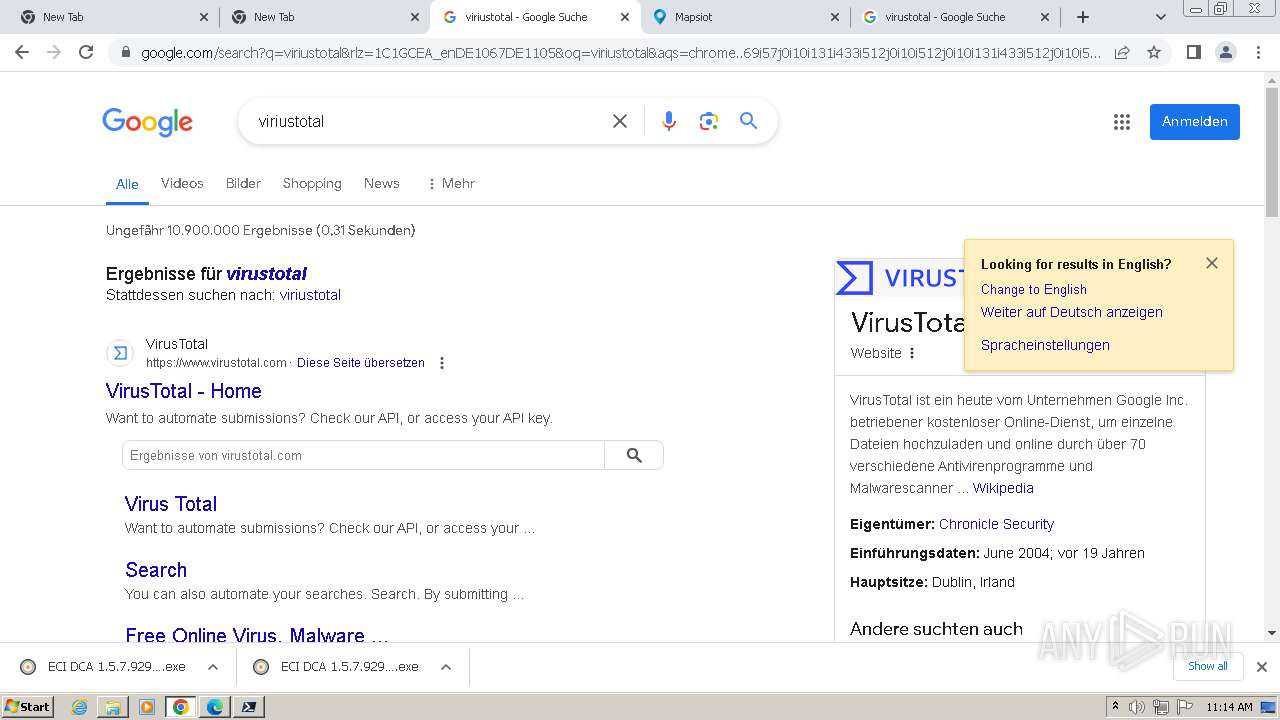The width and height of the screenshot is (1280, 720).
Task: Expand options for first ECI DCA download
Action: pyautogui.click(x=213, y=667)
